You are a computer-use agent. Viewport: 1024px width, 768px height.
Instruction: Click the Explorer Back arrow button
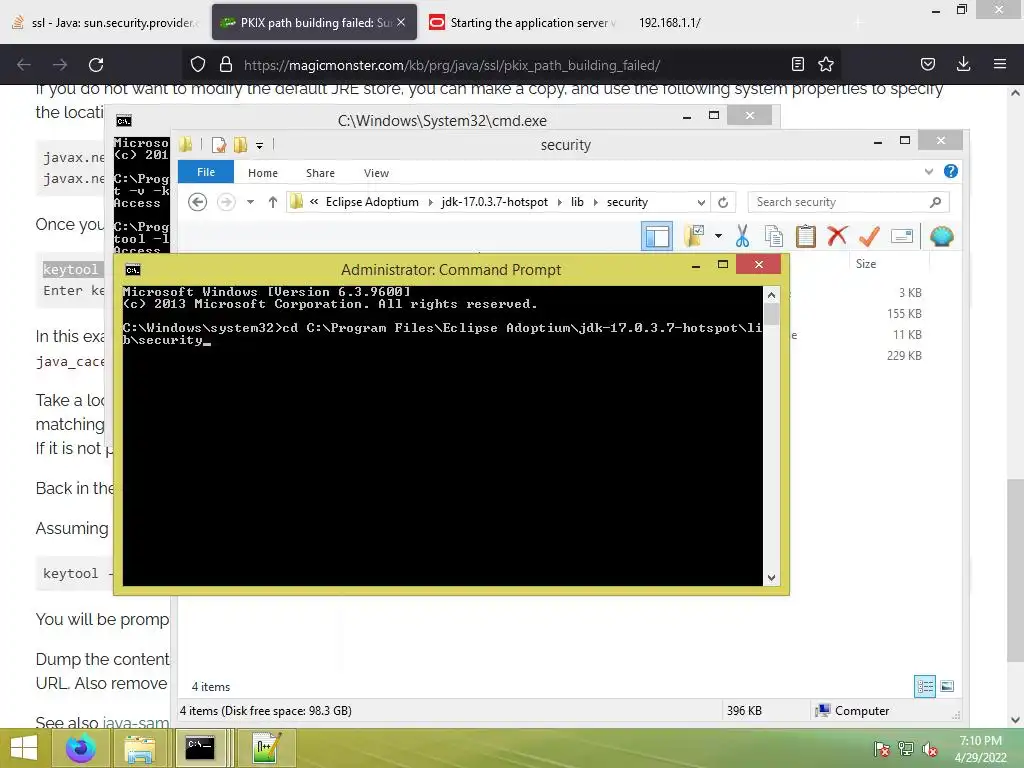197,202
